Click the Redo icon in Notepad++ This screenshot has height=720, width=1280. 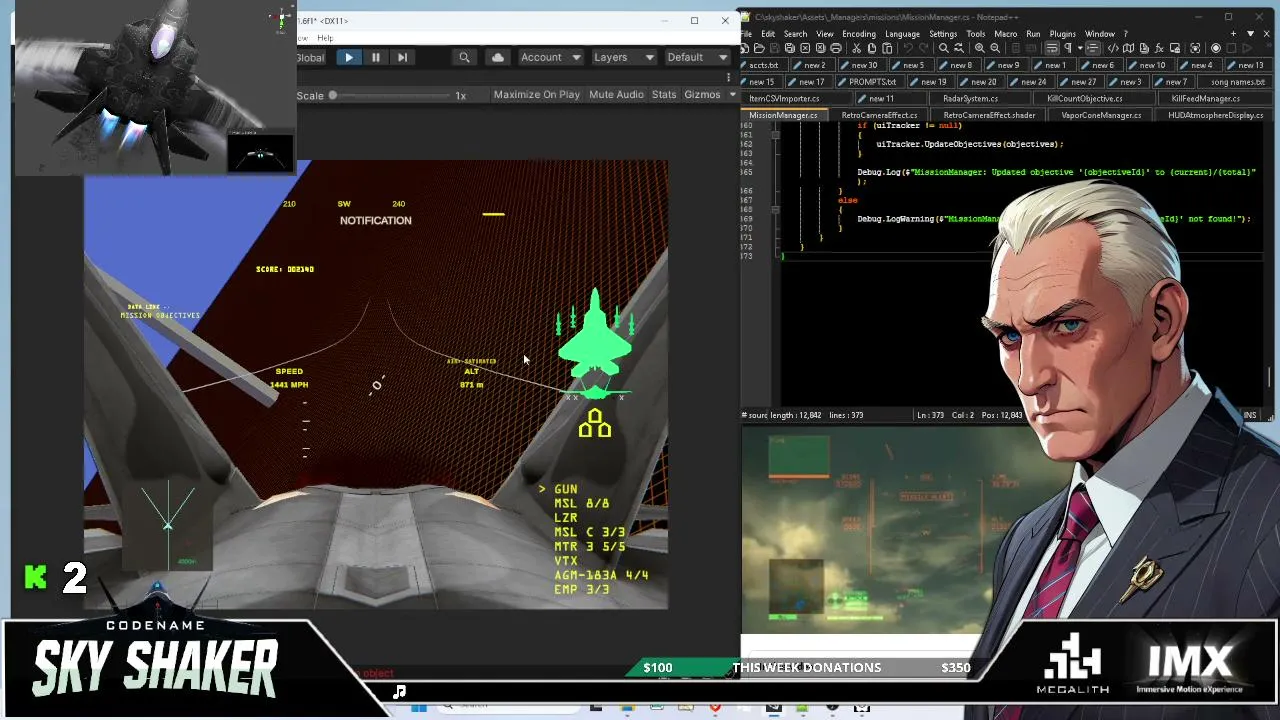click(924, 48)
